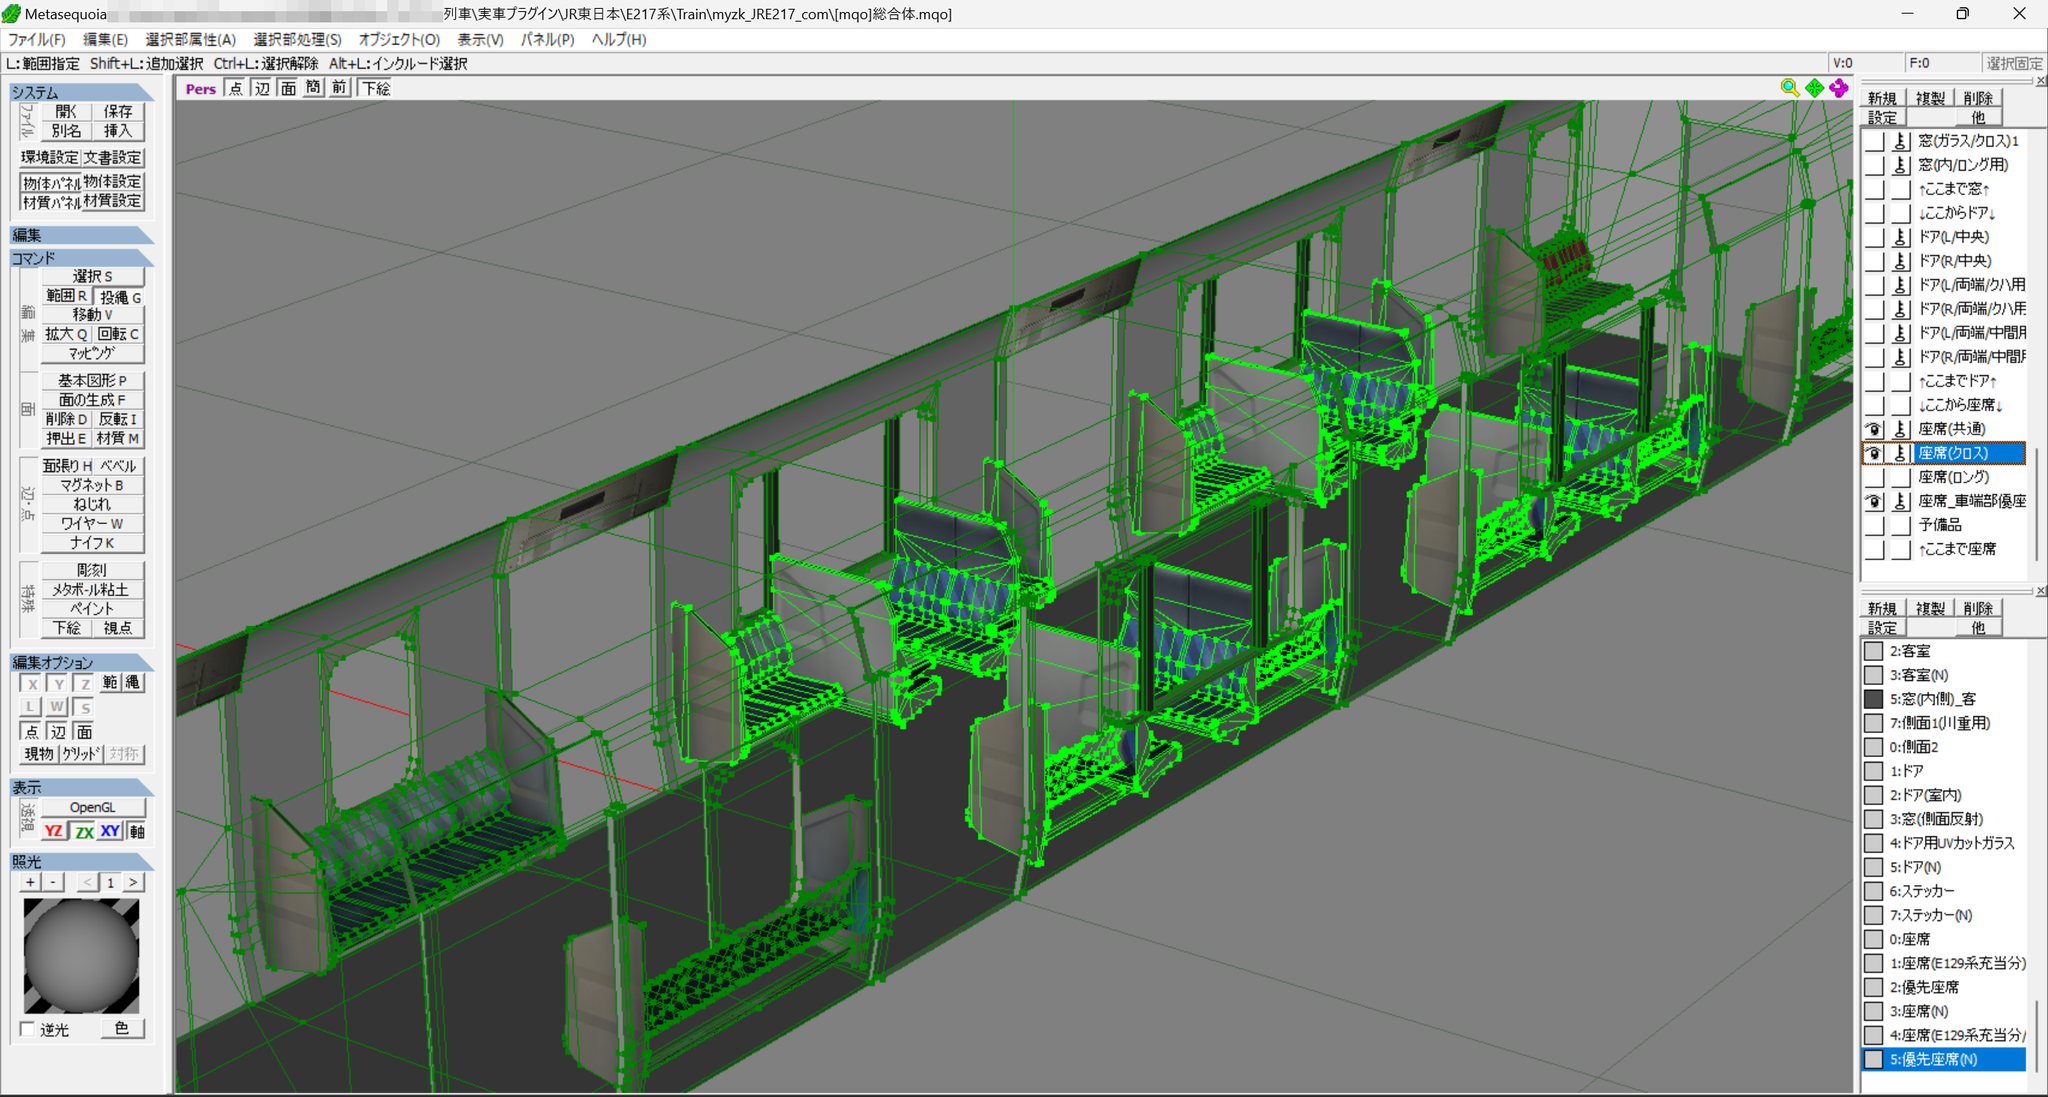Hide the 座席(共通) object via eye icon
The height and width of the screenshot is (1097, 2048).
coord(1874,429)
